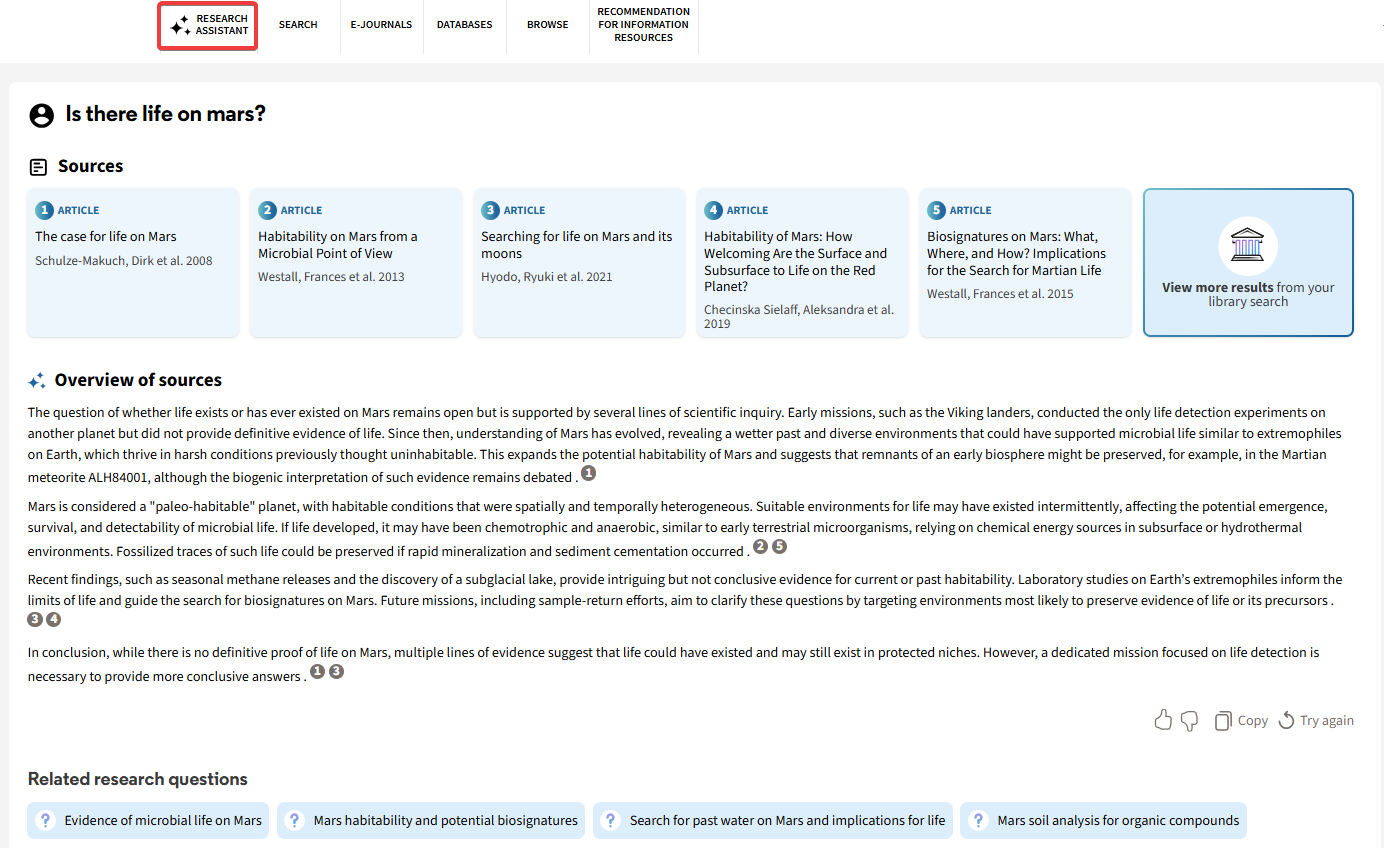
Task: Open Recommendation for Information Resources
Action: coord(643,25)
